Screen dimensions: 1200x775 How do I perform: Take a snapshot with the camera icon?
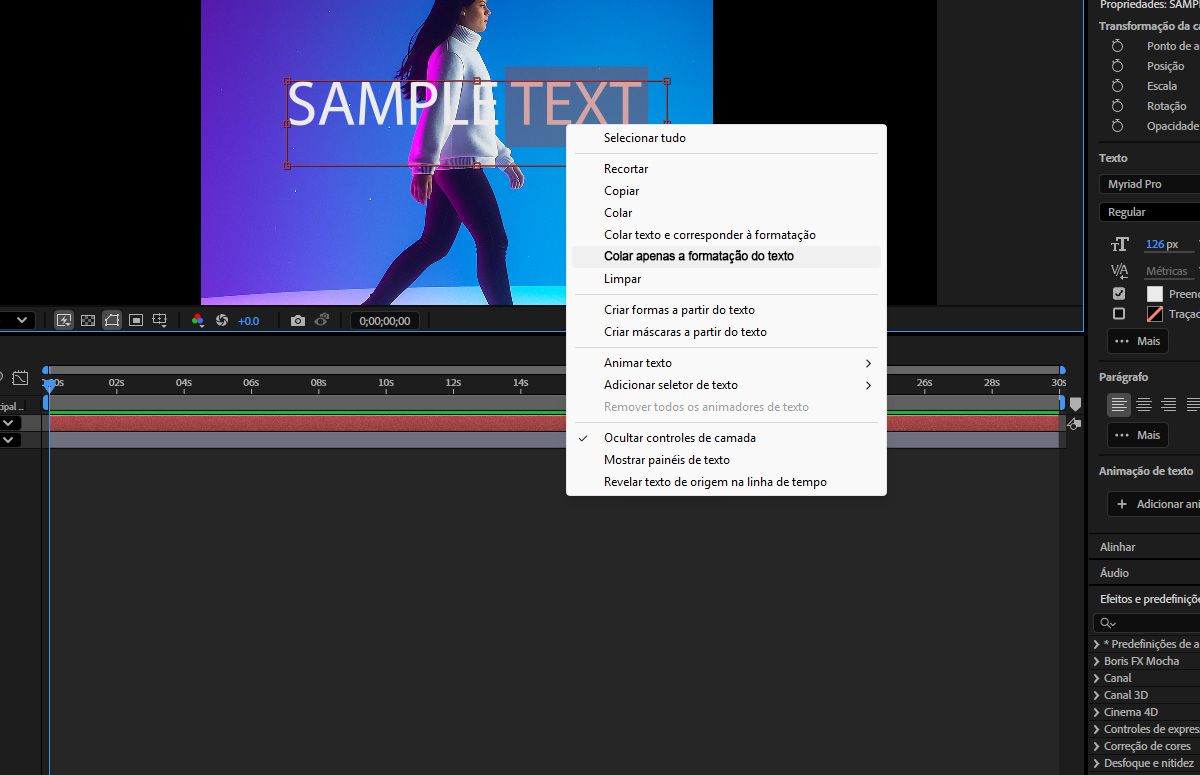pyautogui.click(x=297, y=321)
